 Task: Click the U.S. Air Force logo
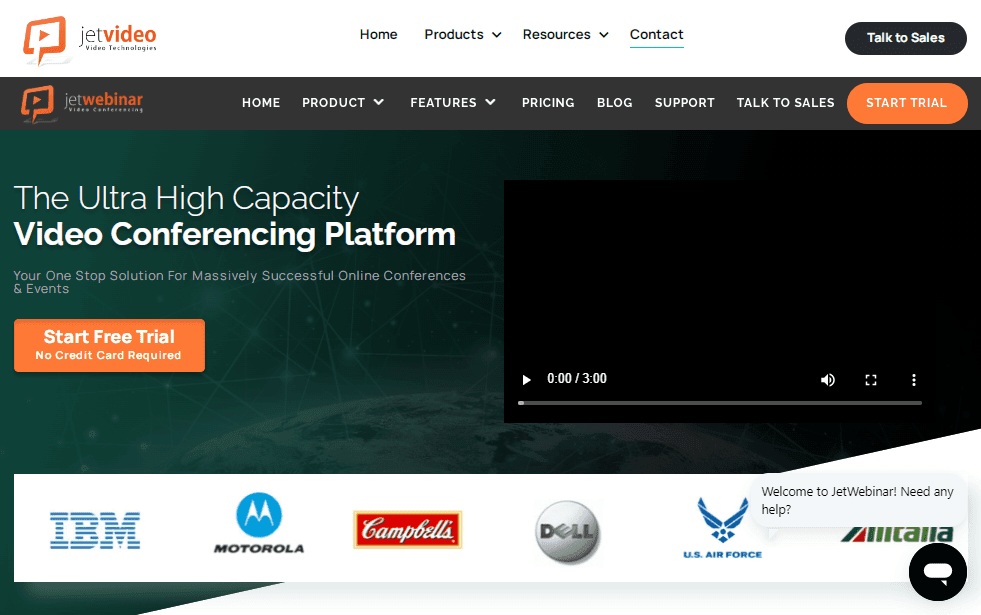723,528
